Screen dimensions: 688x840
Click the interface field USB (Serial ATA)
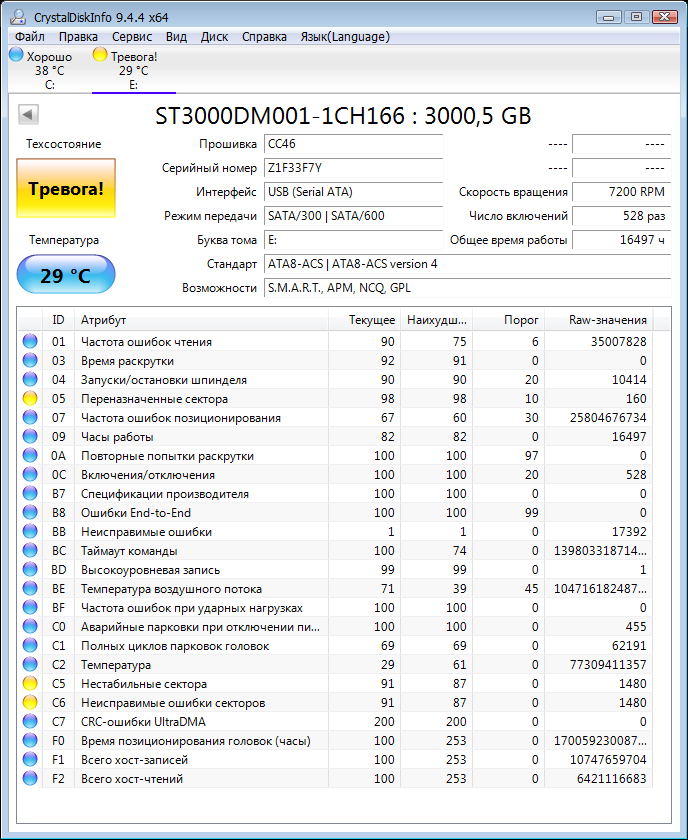pos(354,192)
